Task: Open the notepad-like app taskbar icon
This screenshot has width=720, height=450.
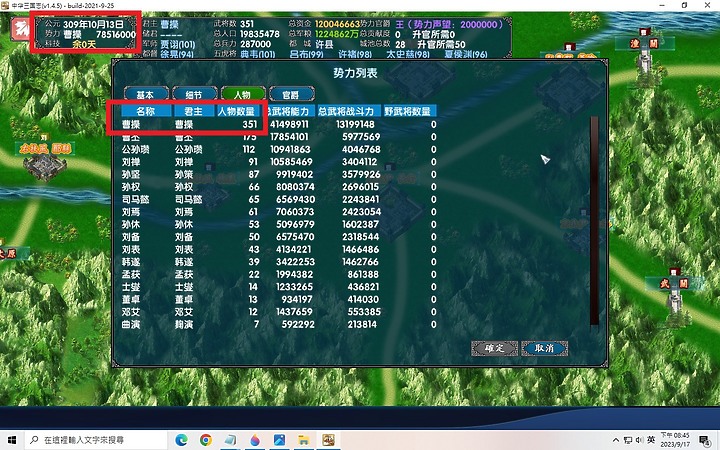Action: (x=231, y=440)
